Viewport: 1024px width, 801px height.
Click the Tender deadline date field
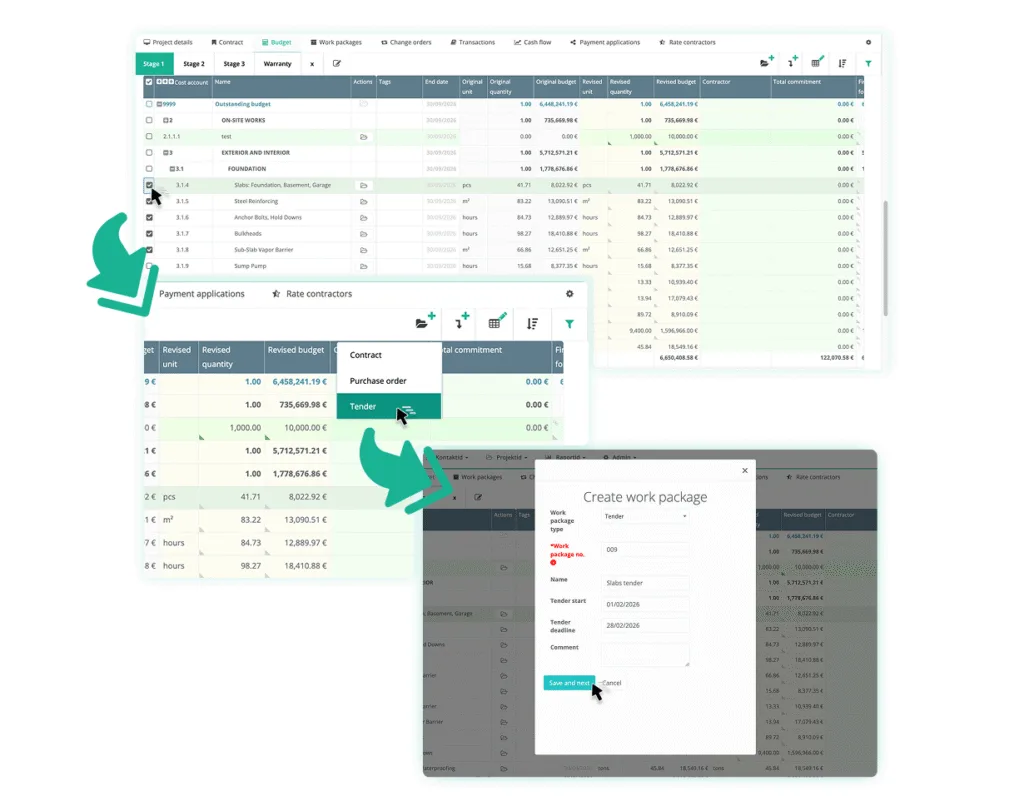point(645,625)
